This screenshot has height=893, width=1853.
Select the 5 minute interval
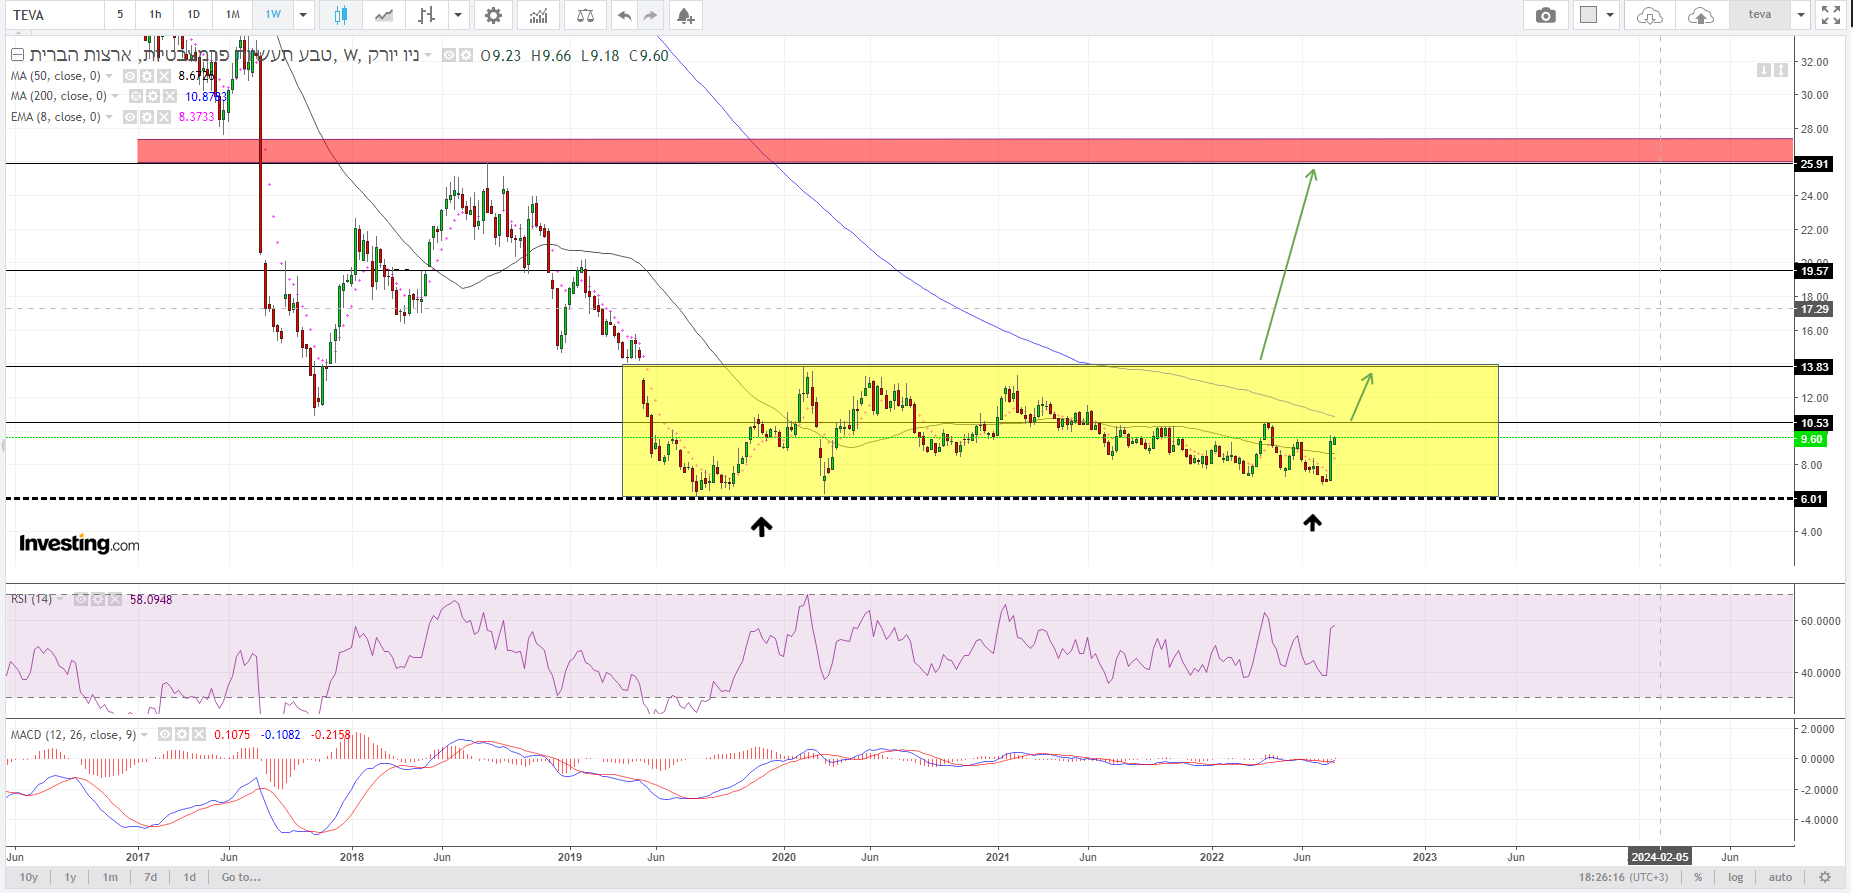pyautogui.click(x=120, y=15)
